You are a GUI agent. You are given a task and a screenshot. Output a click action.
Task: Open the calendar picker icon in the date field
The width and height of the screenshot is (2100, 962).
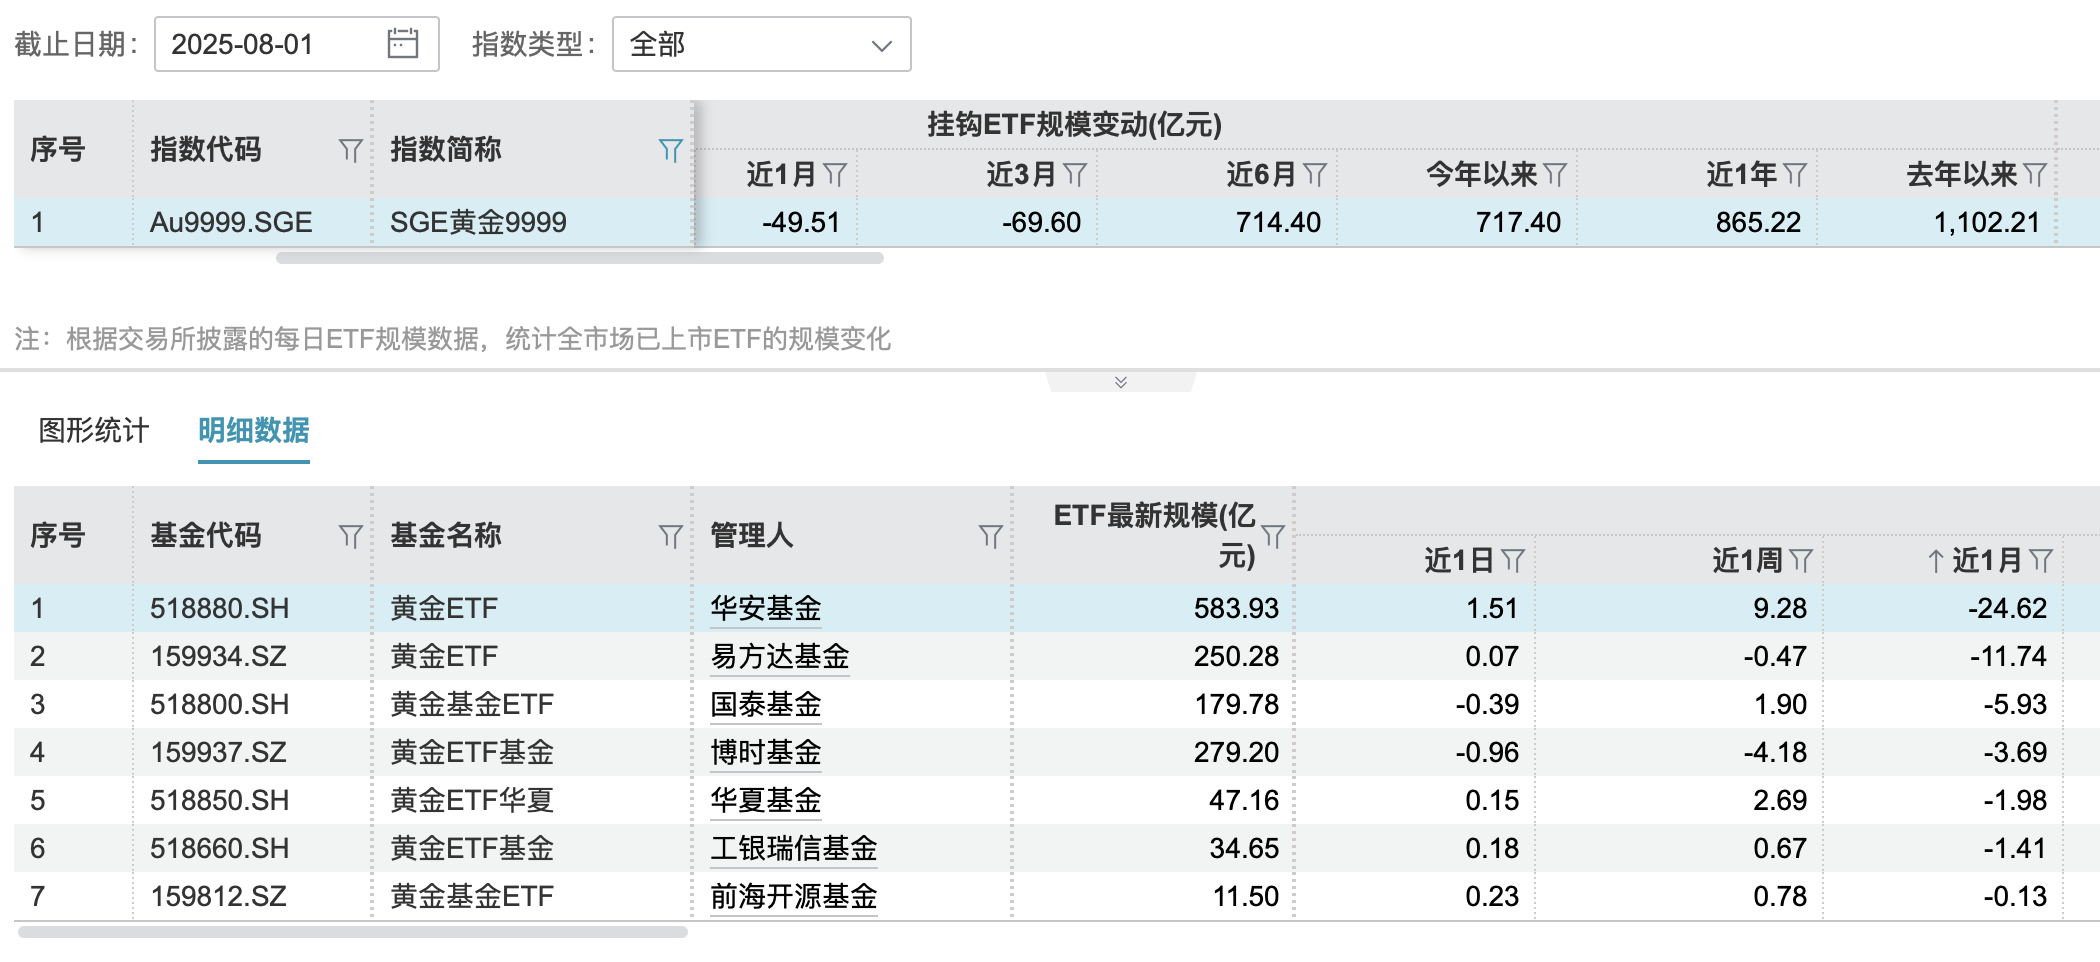coord(402,43)
